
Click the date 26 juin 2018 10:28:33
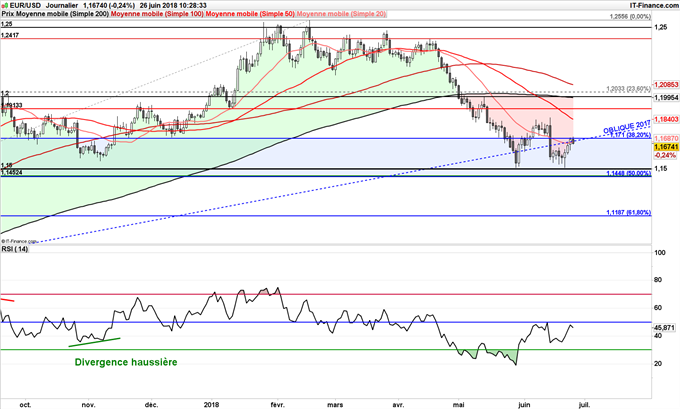coord(173,6)
